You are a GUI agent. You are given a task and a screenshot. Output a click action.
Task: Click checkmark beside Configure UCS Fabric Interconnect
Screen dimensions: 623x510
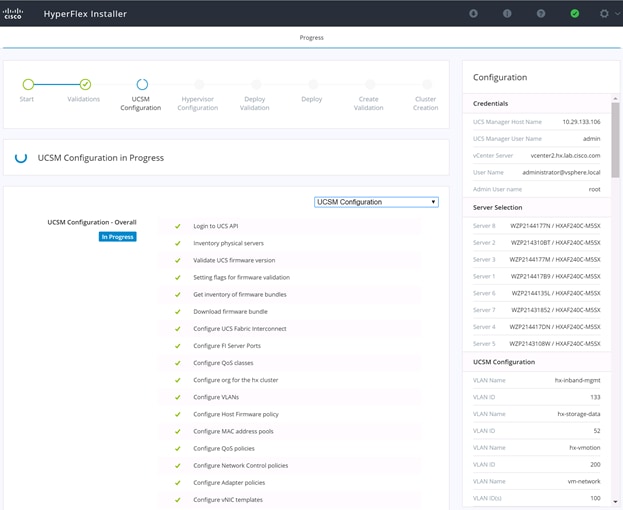click(x=178, y=328)
